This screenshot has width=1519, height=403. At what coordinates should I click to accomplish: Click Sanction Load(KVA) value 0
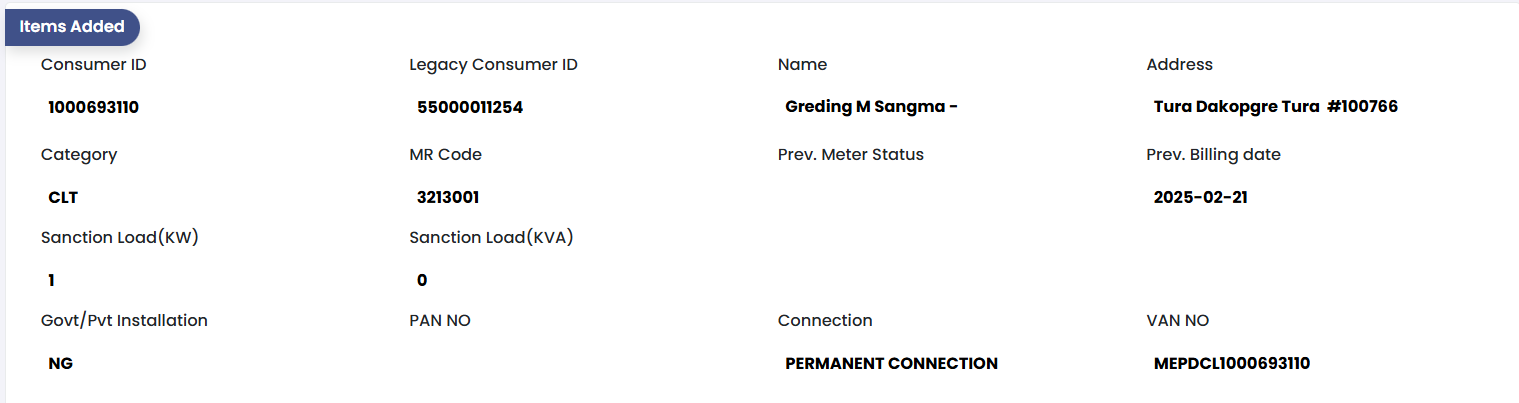(x=422, y=280)
